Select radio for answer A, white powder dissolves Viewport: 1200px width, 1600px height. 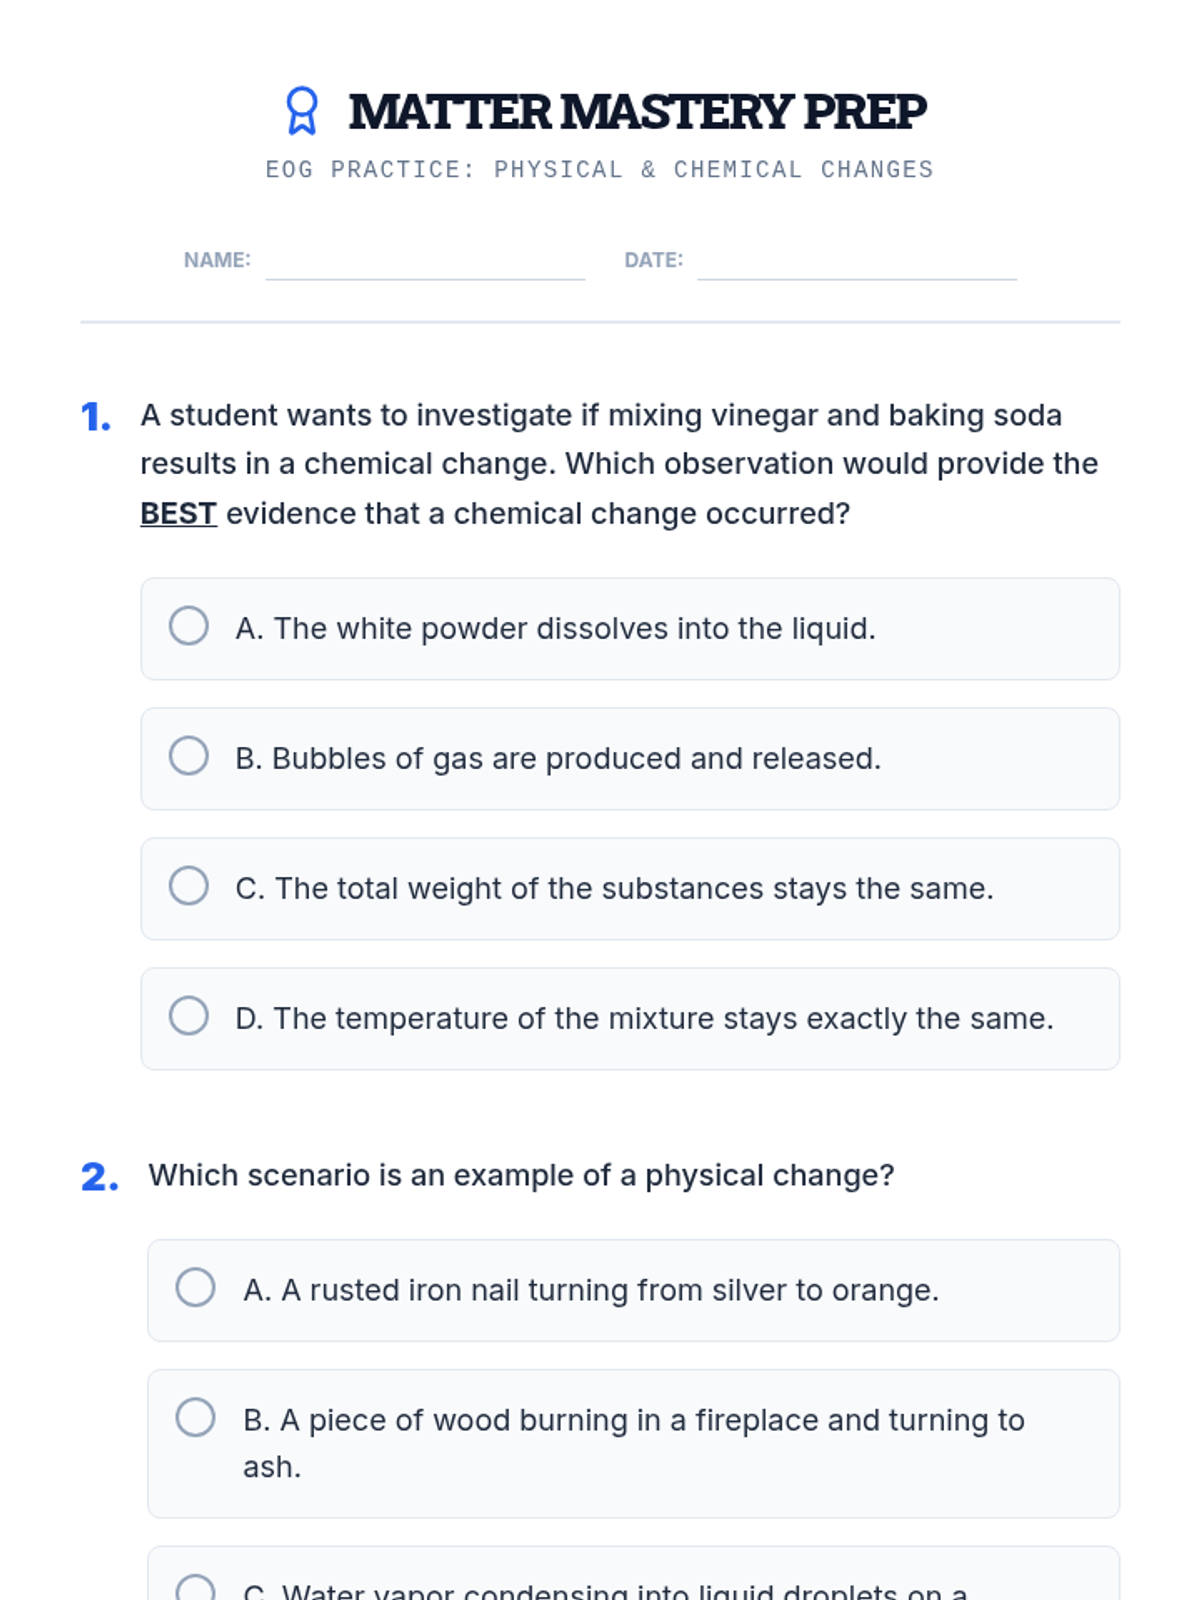(x=189, y=626)
